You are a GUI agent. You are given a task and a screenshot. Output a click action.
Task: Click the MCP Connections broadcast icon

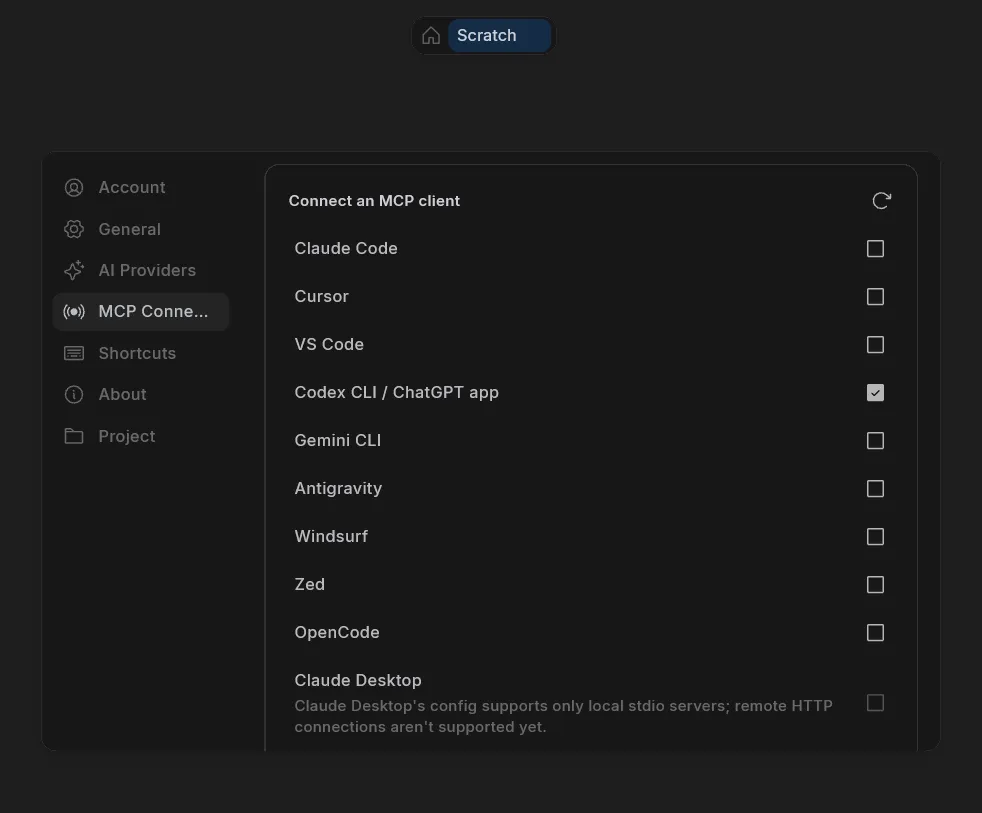pyautogui.click(x=74, y=312)
